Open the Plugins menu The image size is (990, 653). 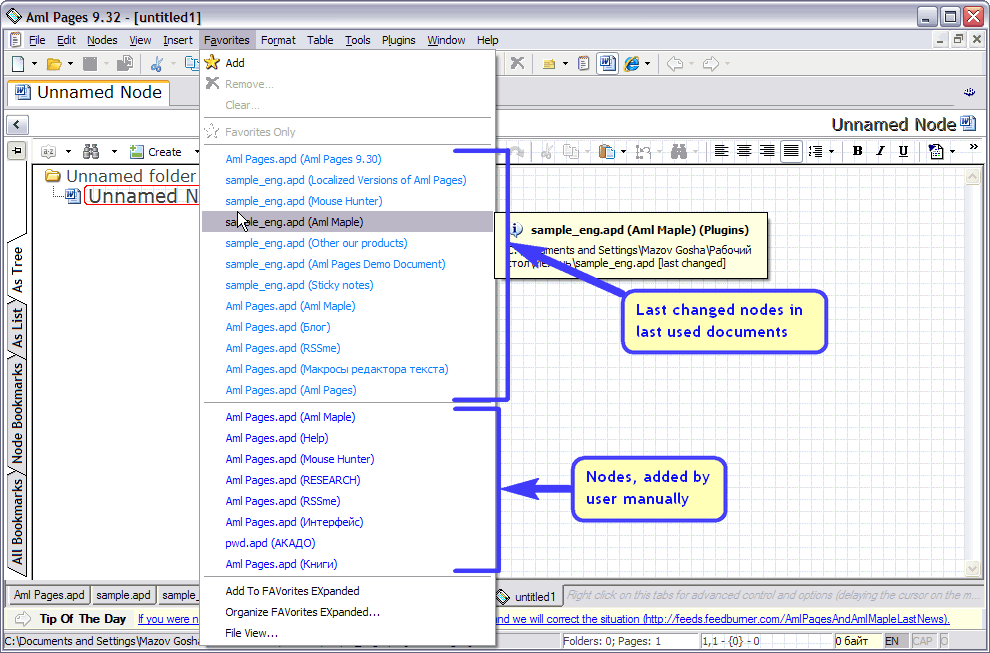point(398,40)
